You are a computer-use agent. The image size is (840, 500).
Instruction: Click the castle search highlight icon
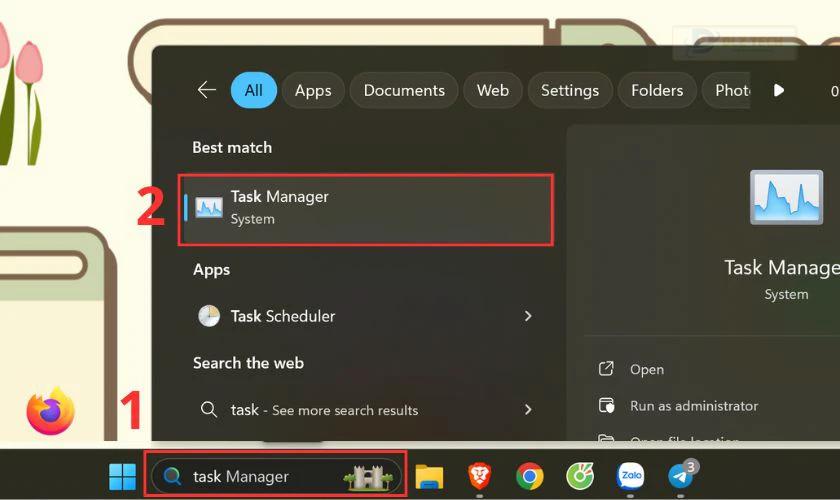point(368,476)
